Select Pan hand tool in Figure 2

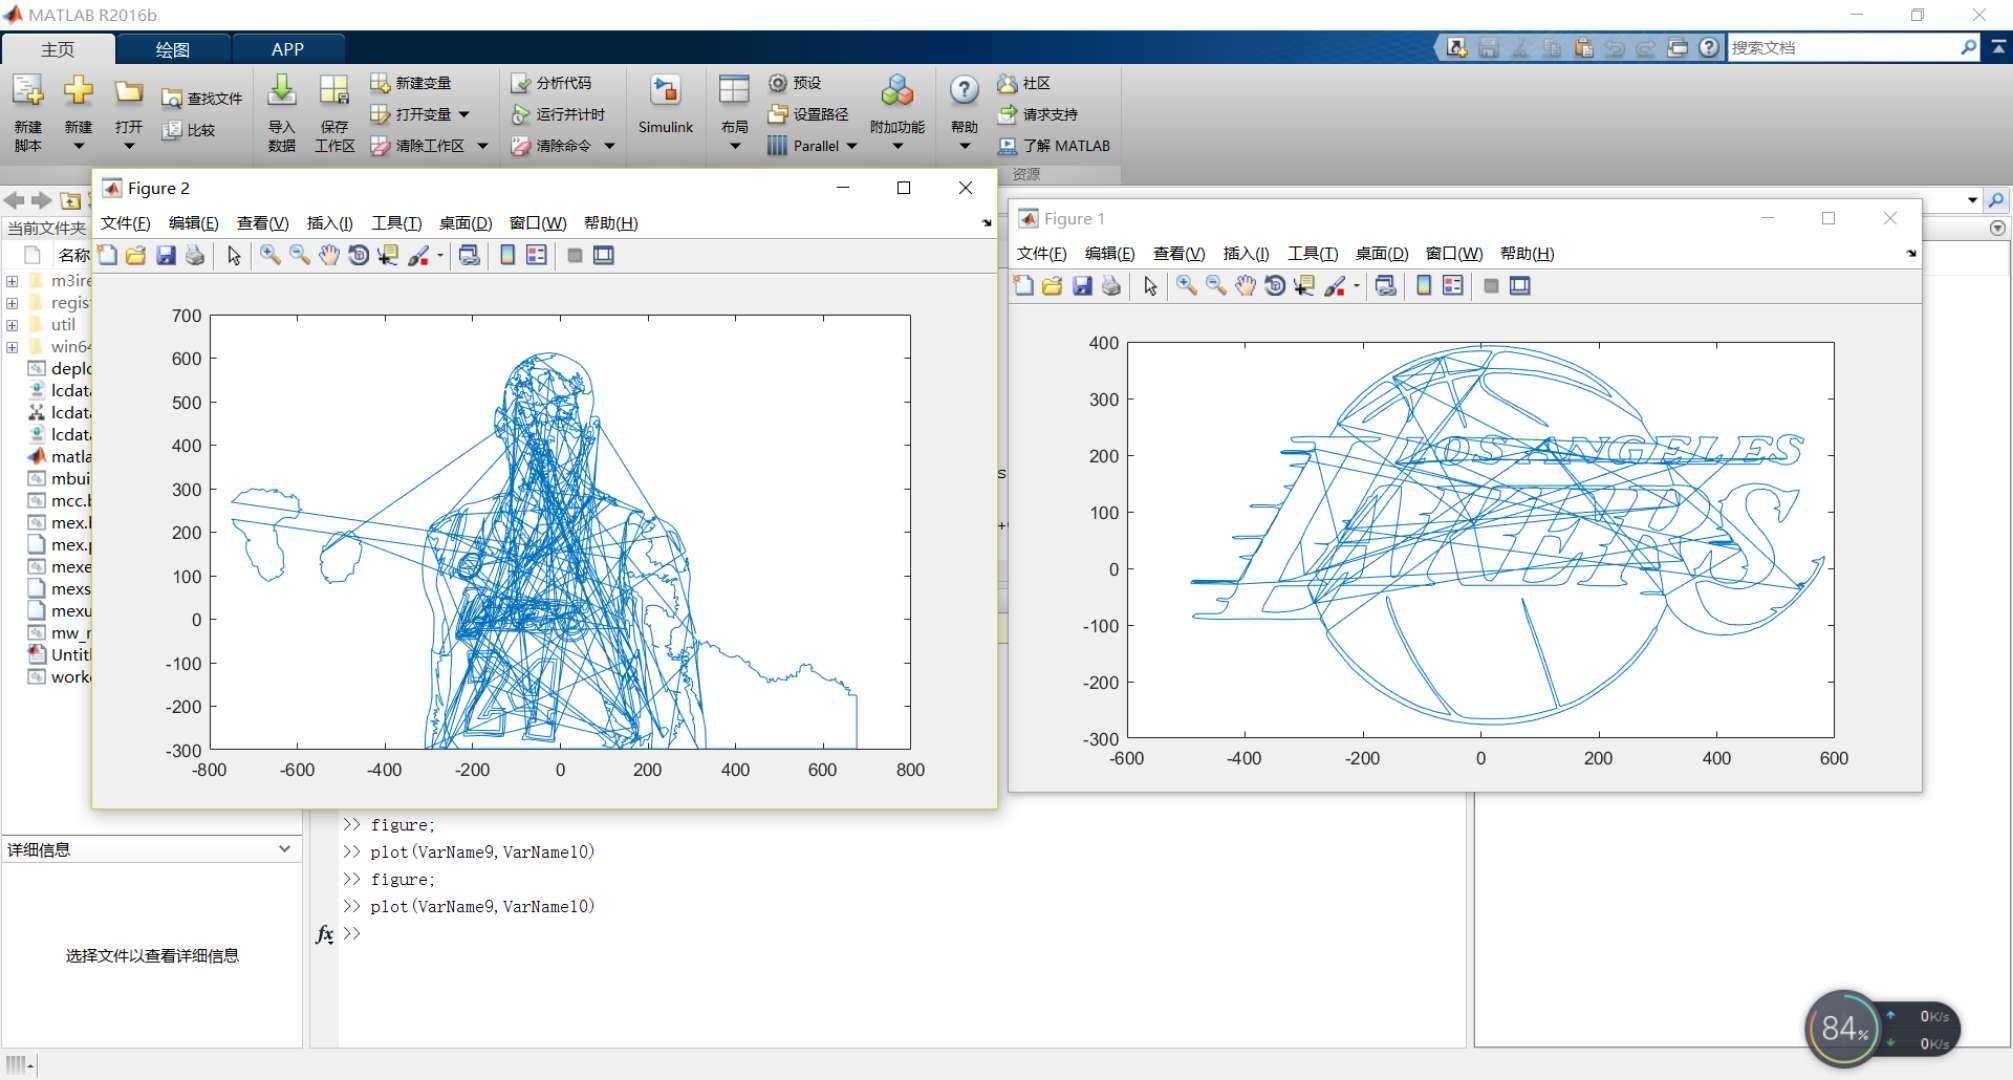329,255
